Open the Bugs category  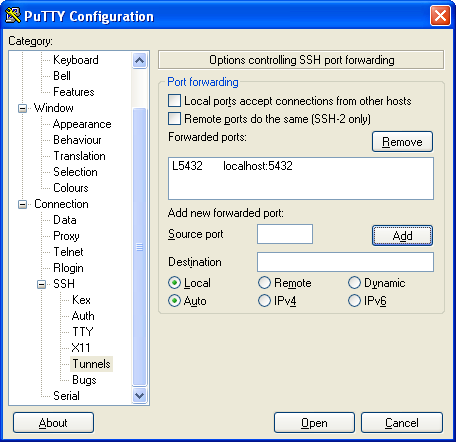pos(84,380)
